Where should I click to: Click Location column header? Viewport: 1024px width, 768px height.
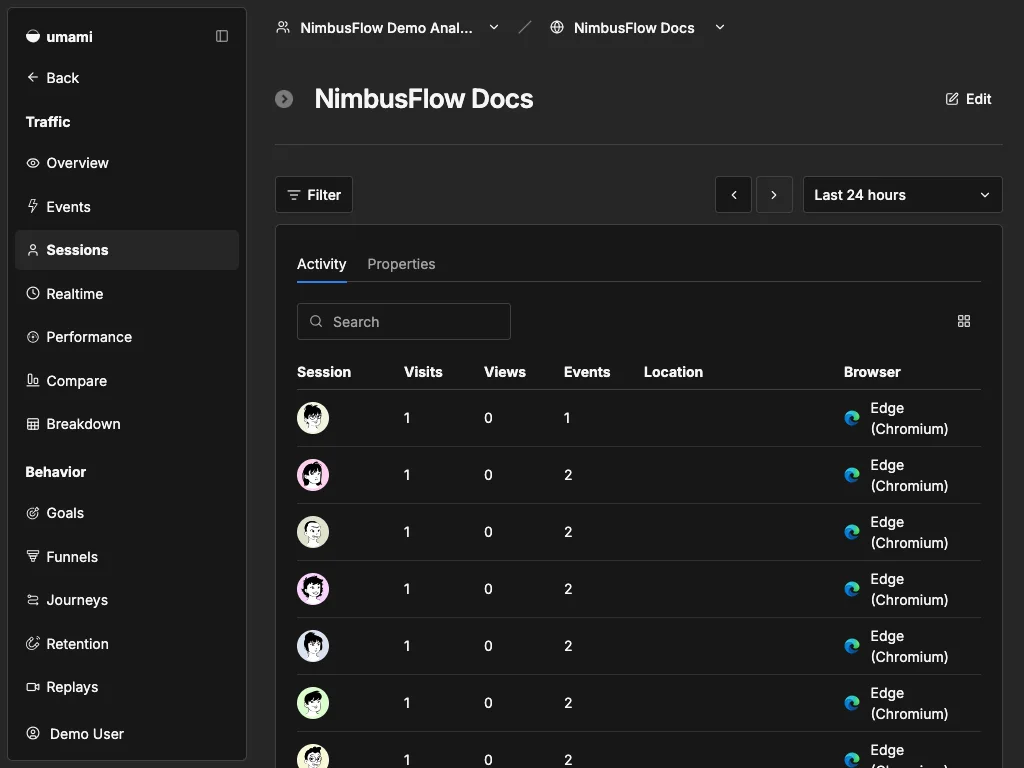coord(673,372)
